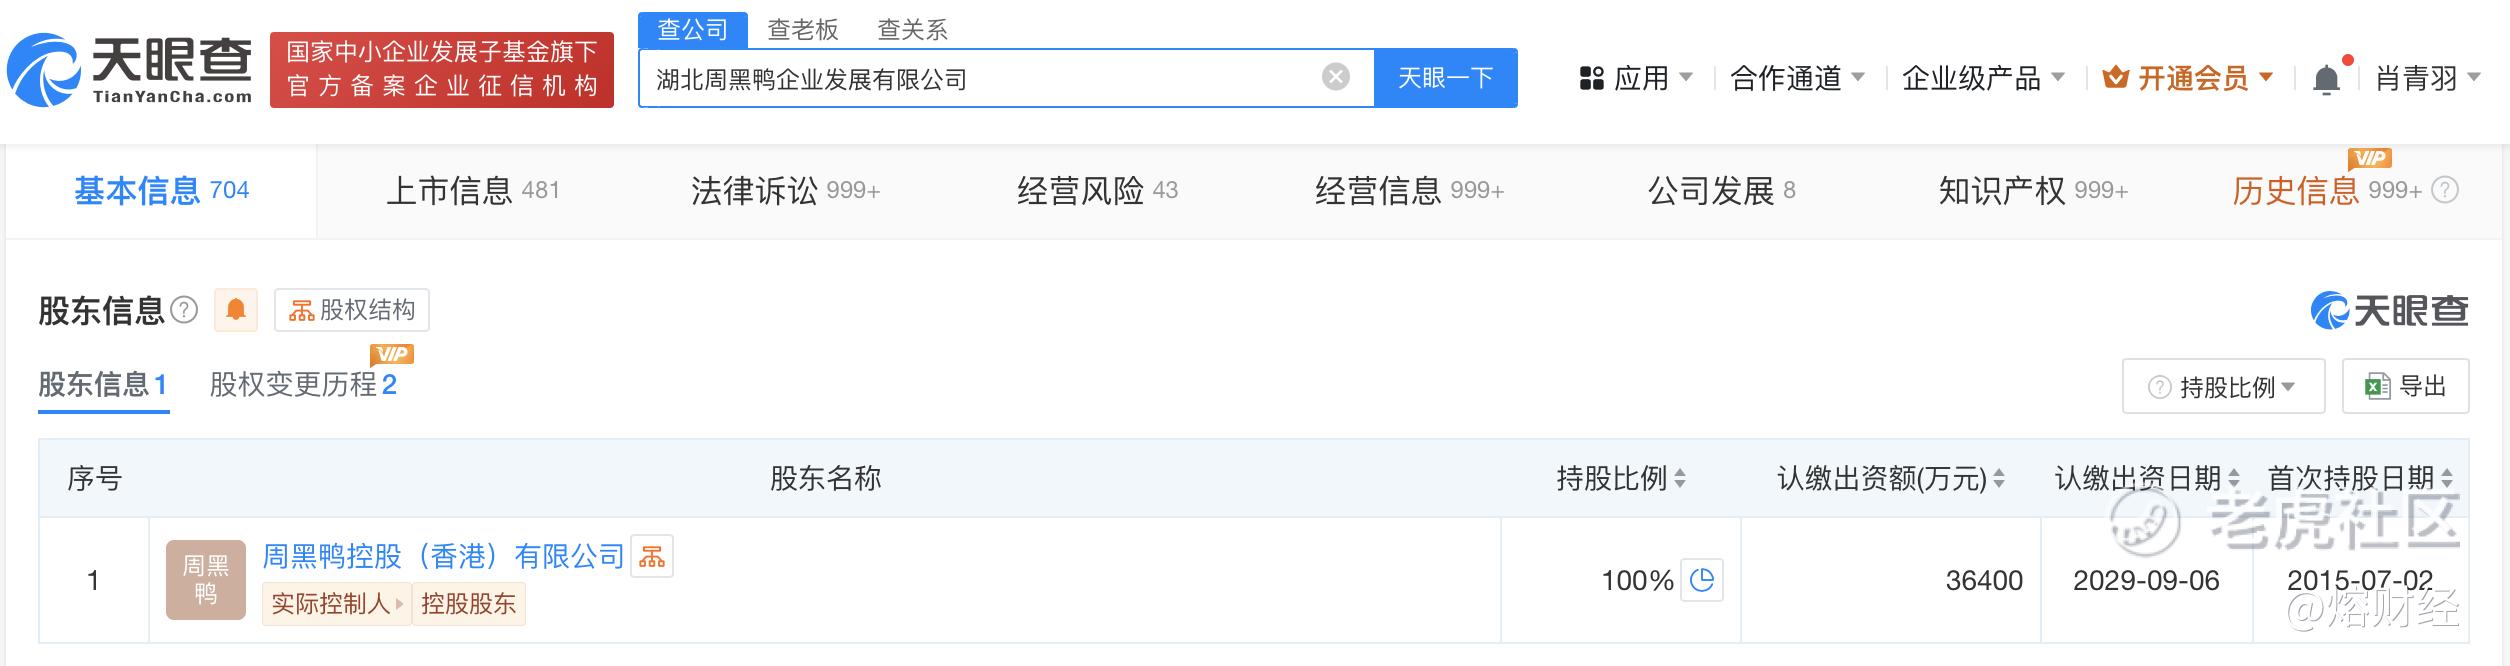Sort table by 持股比例 column
Image resolution: width=2510 pixels, height=666 pixels.
(1680, 479)
